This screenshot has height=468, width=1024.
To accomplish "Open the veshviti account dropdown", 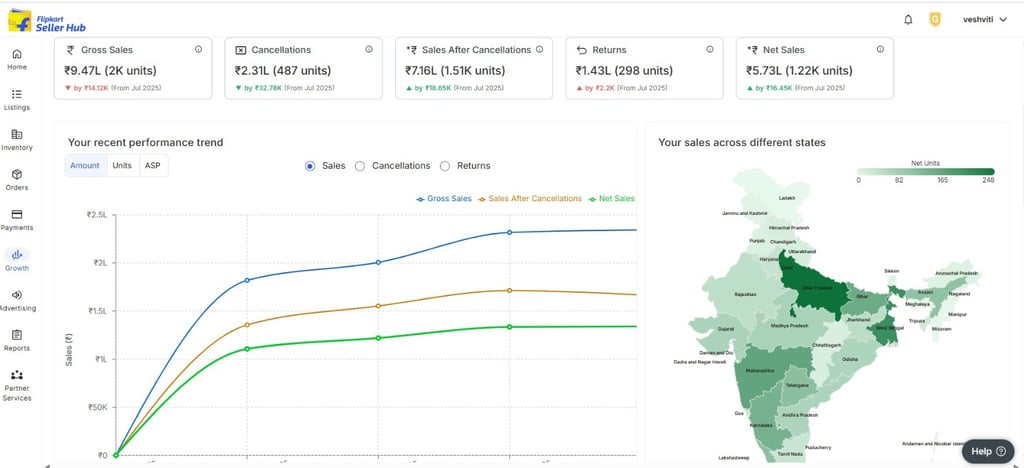I will (x=981, y=19).
